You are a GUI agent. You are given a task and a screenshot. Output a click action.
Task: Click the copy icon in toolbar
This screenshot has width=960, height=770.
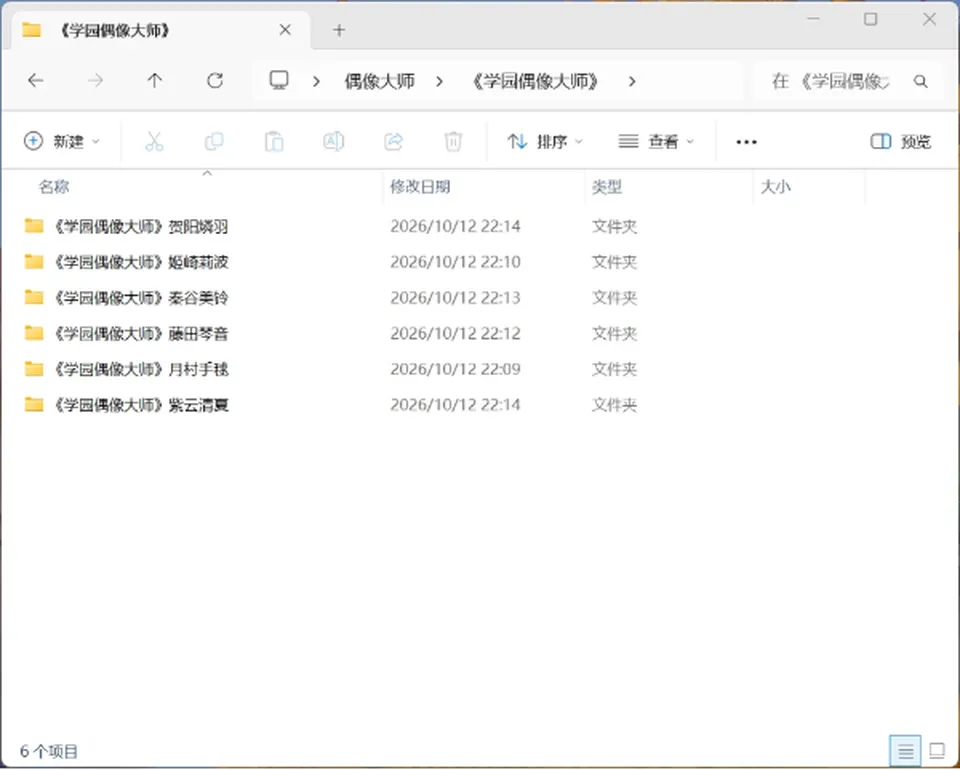tap(214, 141)
